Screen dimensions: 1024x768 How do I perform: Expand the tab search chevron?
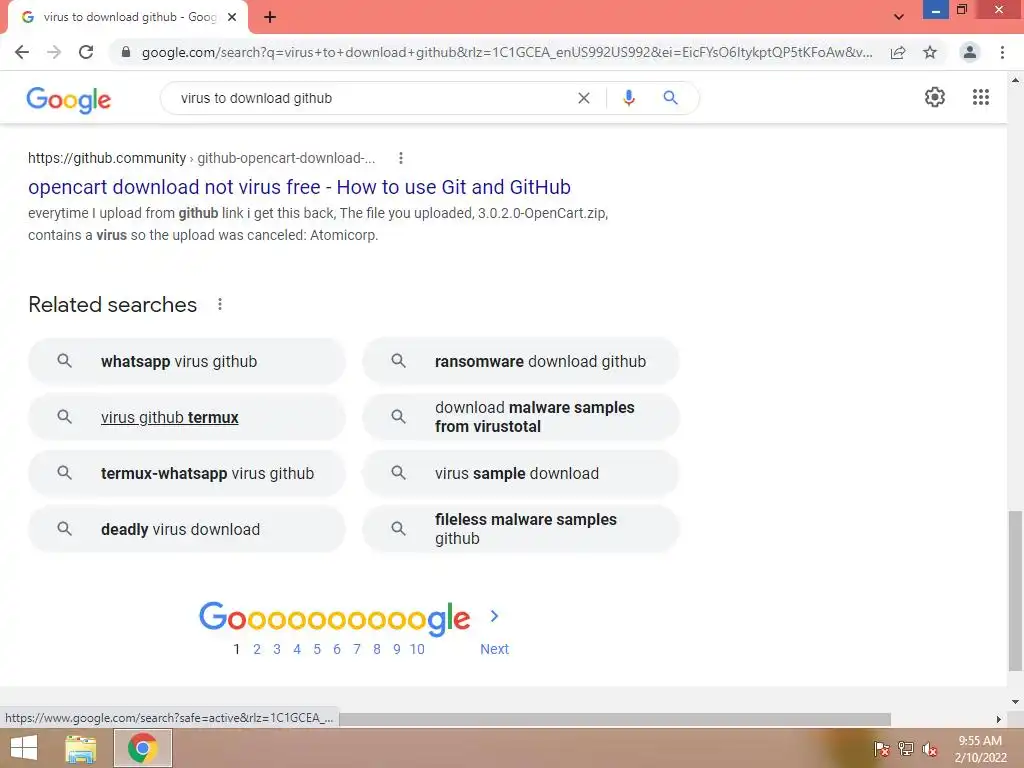899,17
